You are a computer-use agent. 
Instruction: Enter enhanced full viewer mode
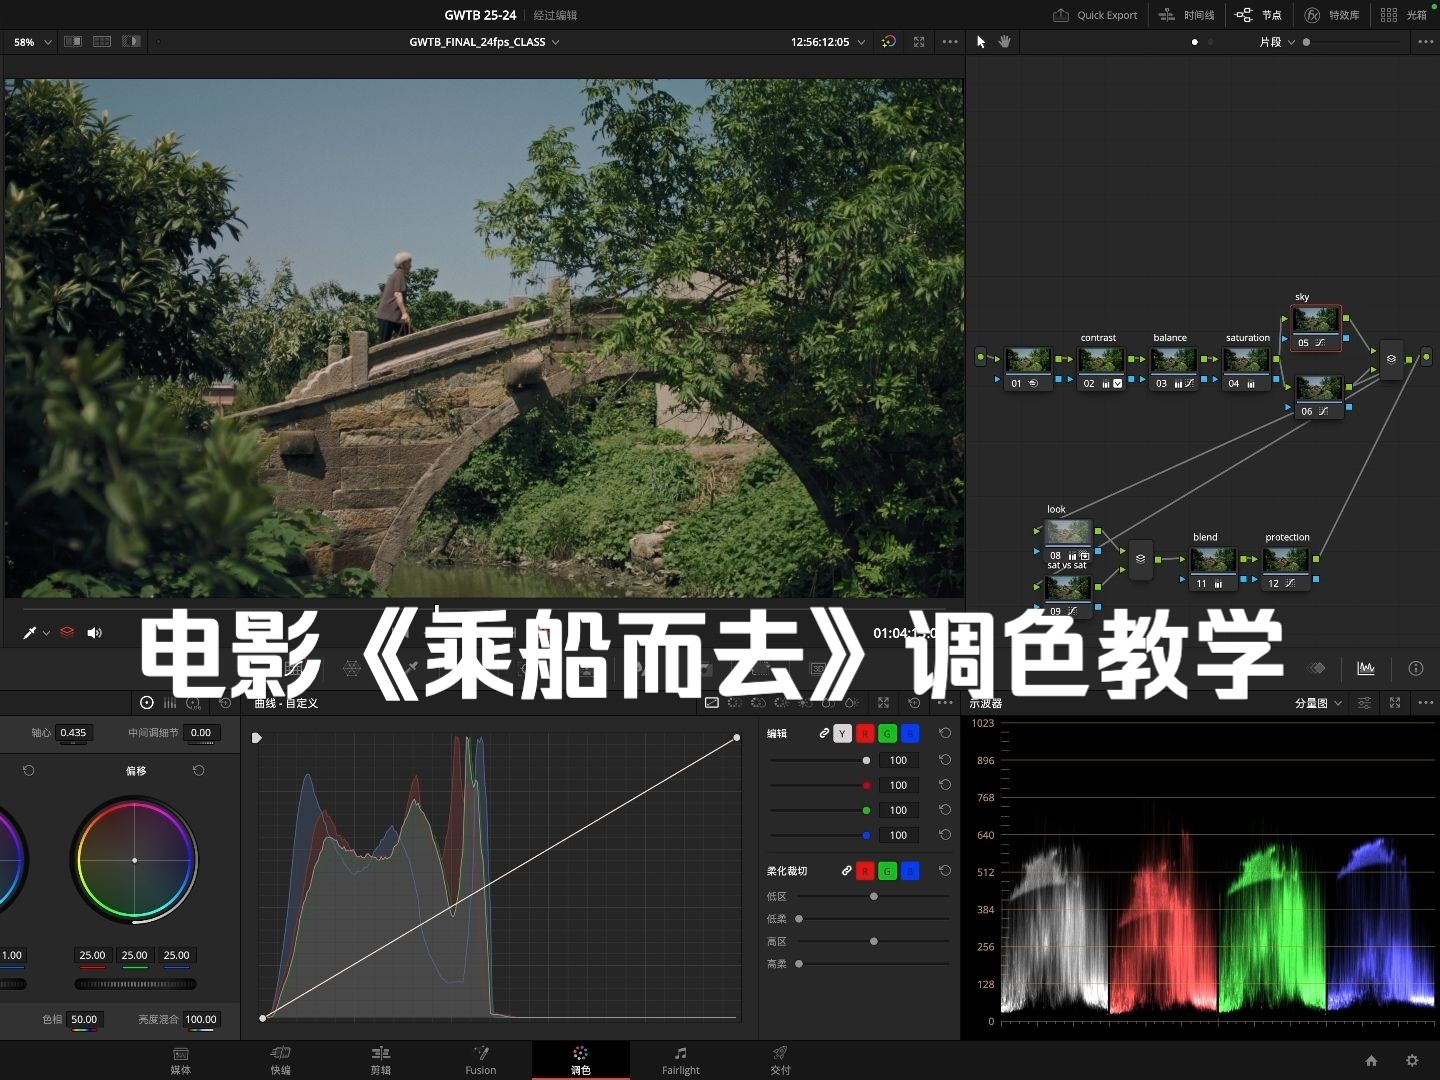919,42
